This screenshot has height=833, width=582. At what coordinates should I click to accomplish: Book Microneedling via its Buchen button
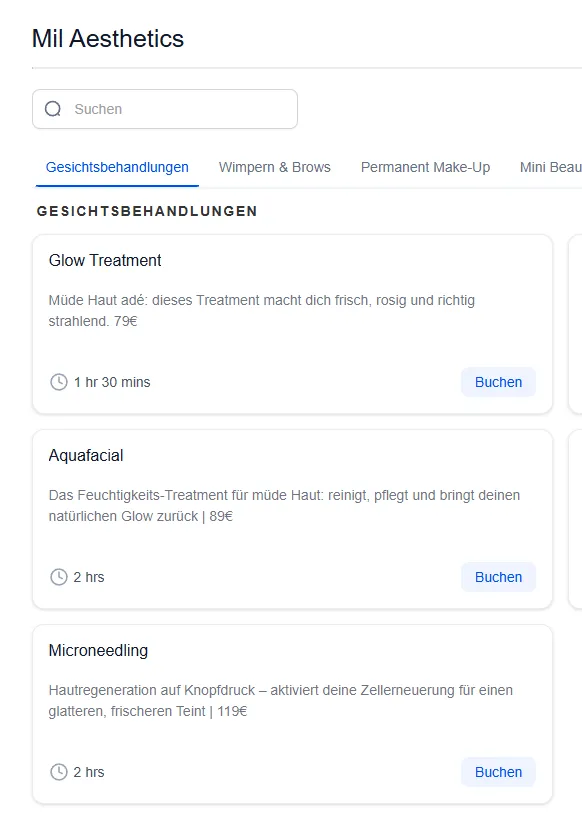coord(498,772)
